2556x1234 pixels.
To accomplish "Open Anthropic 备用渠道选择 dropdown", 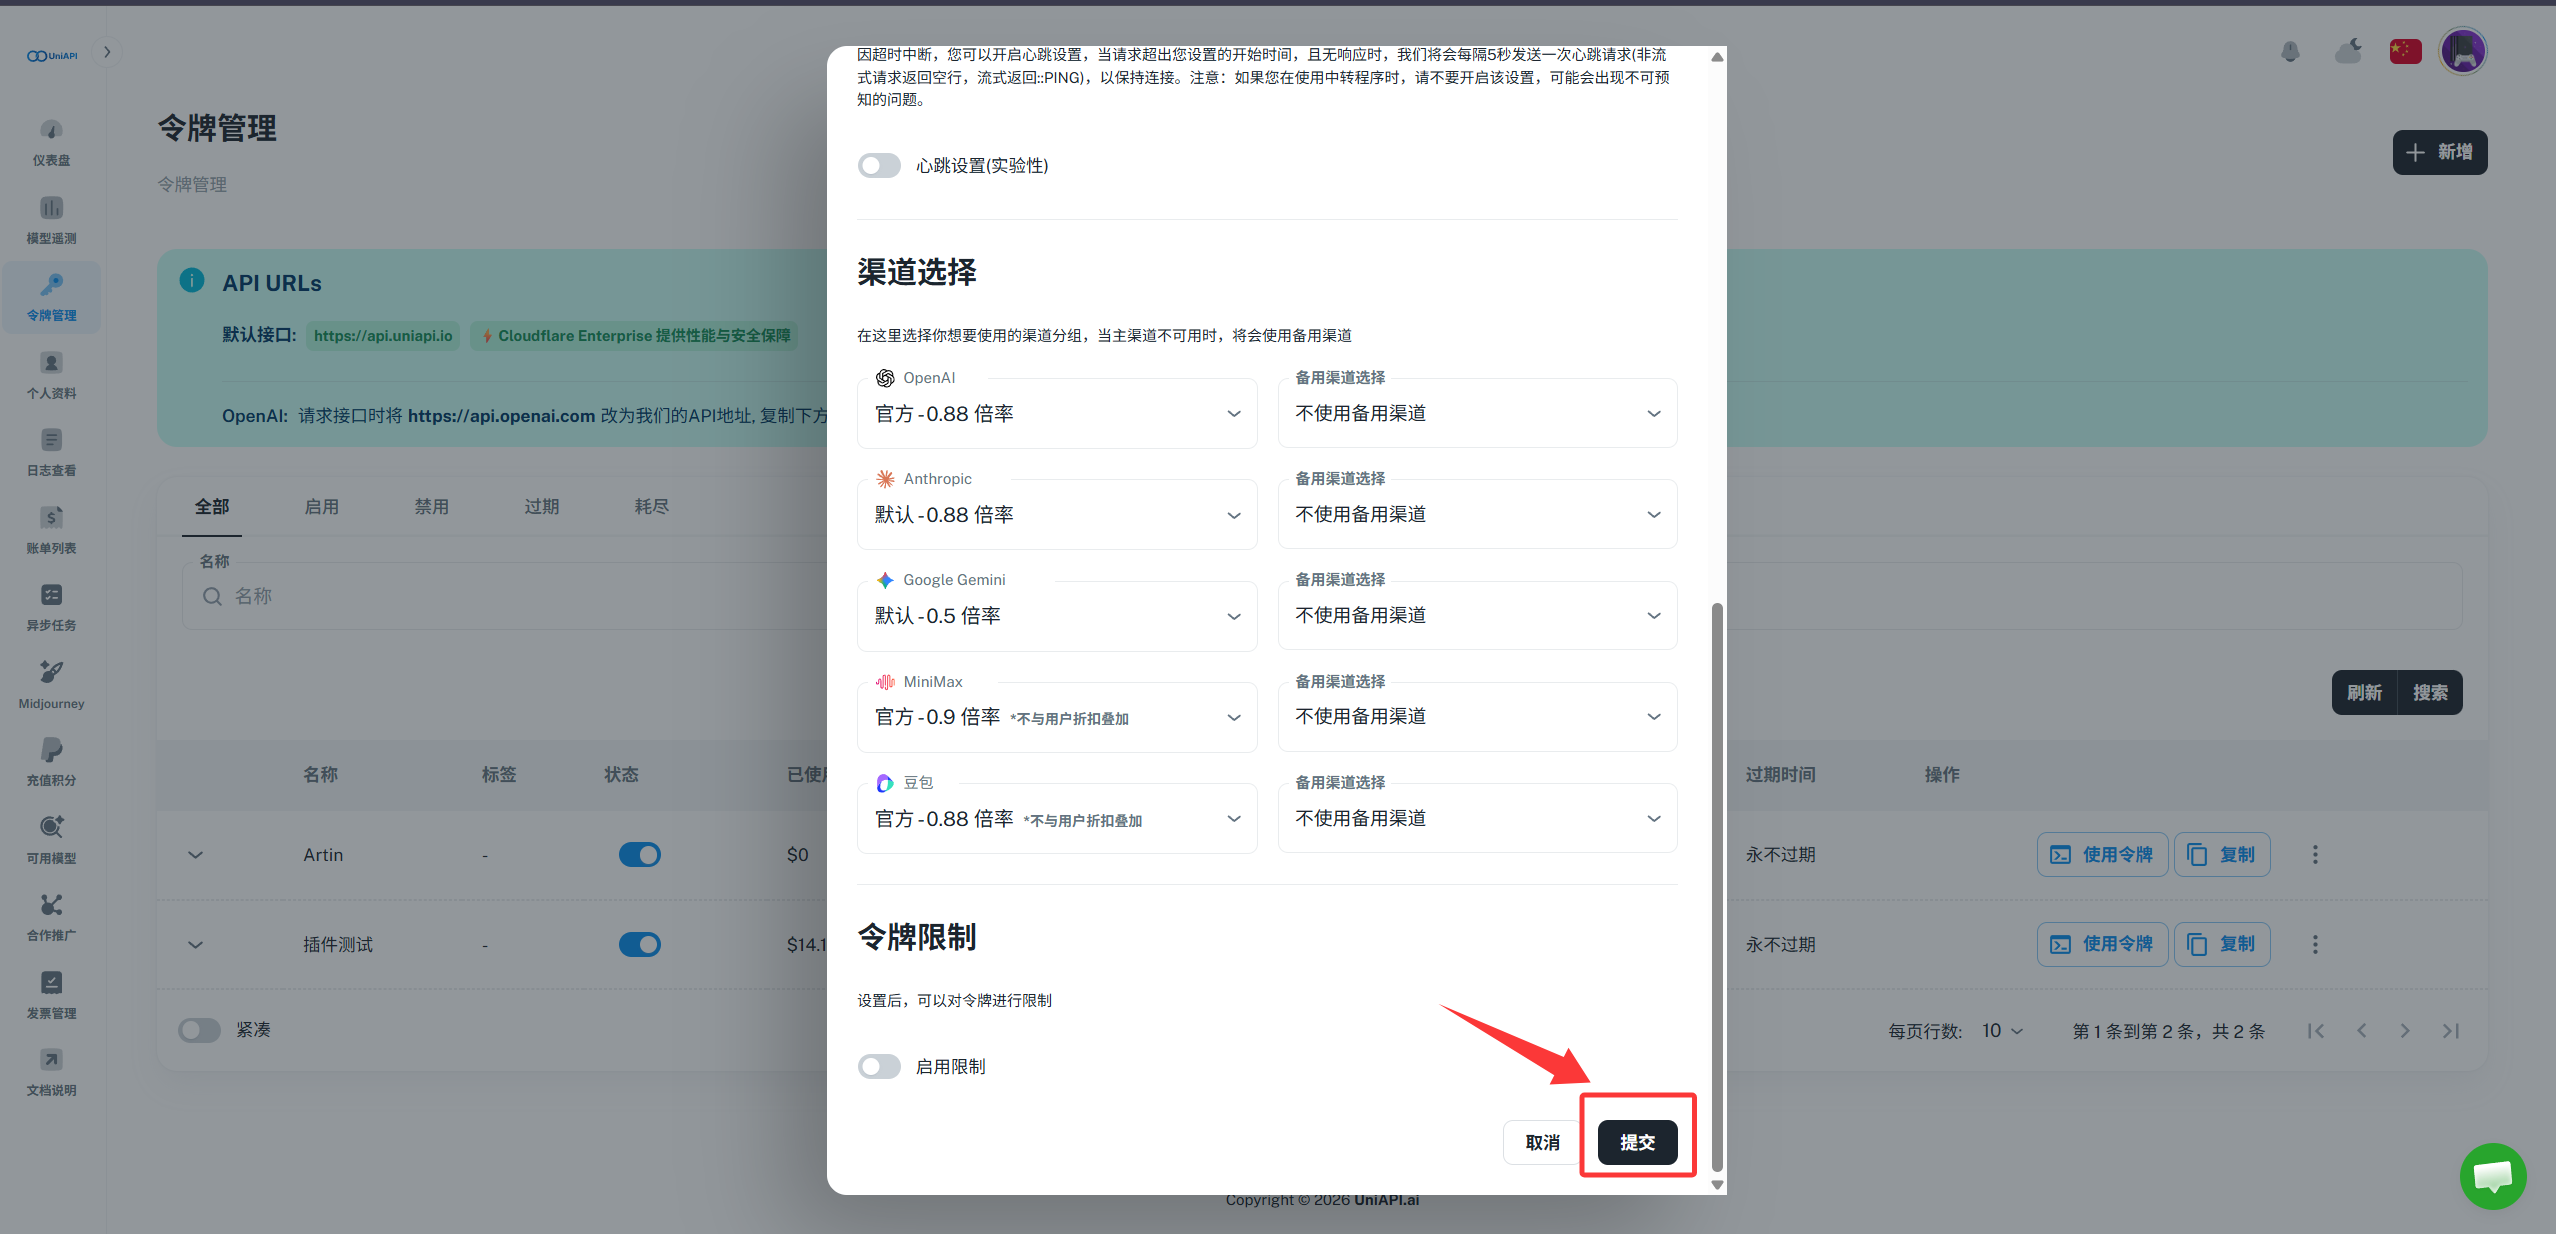I will coord(1477,515).
